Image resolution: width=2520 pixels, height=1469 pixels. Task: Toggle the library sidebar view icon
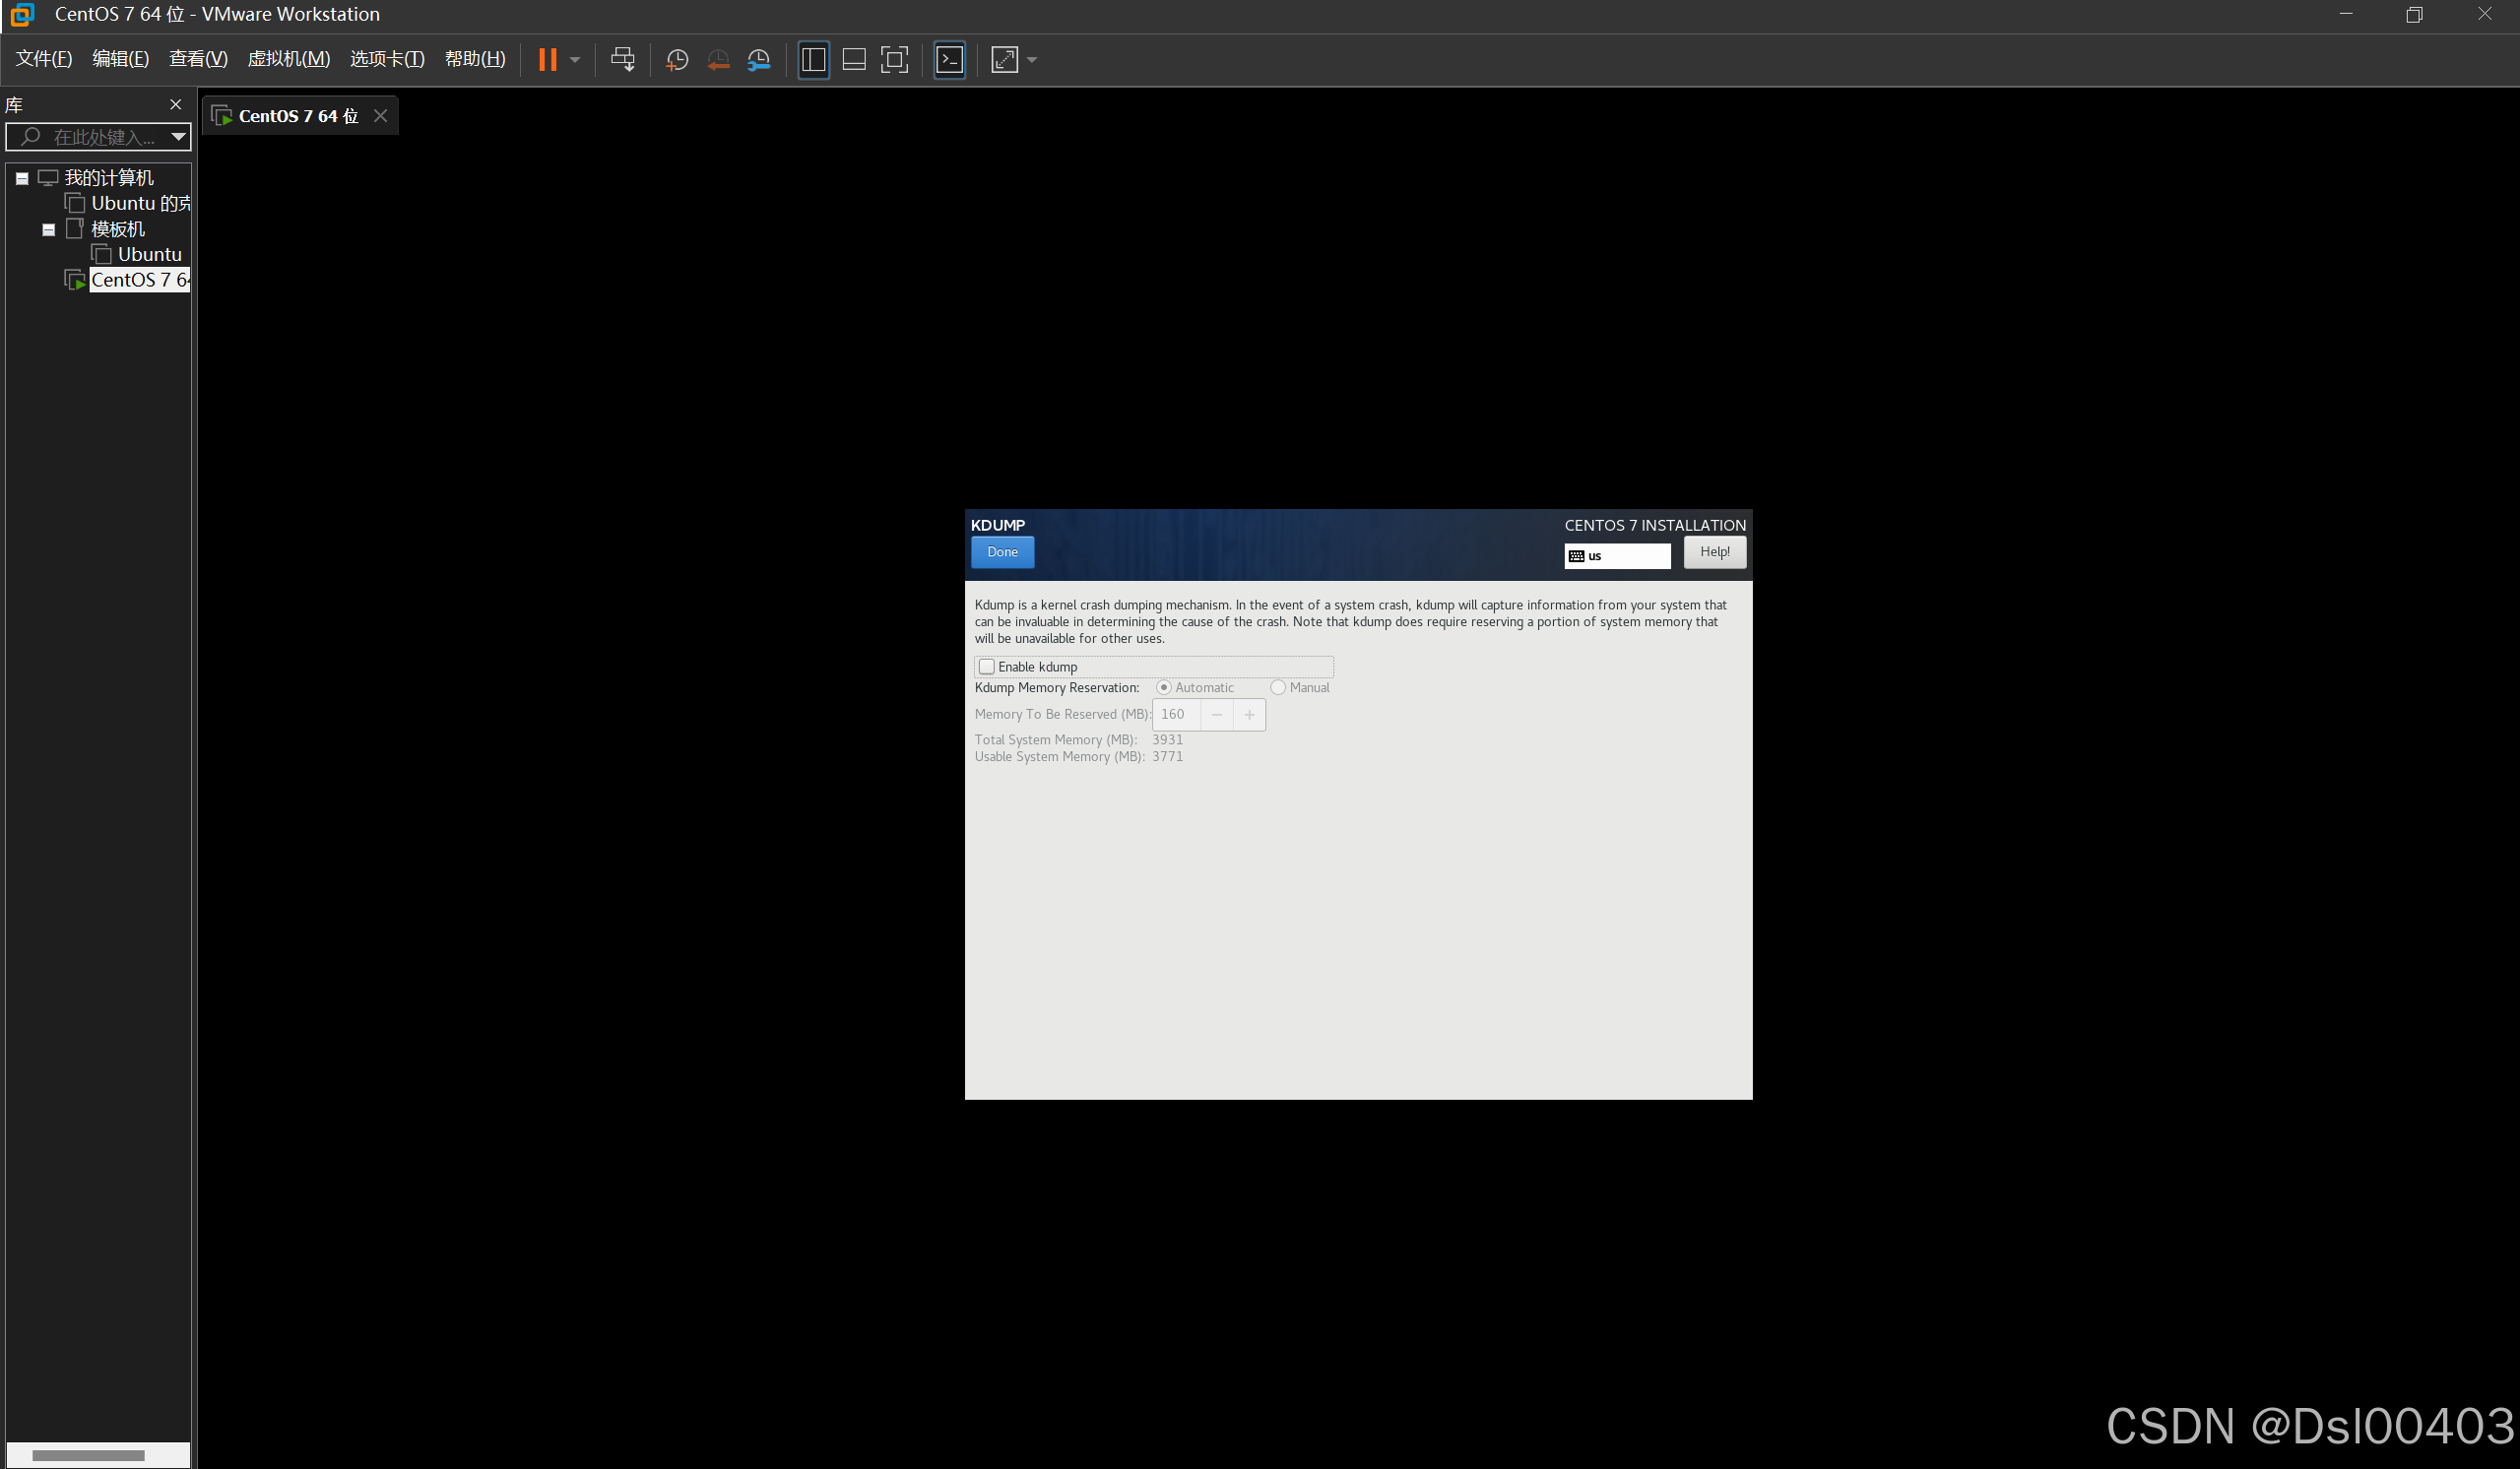pyautogui.click(x=814, y=60)
